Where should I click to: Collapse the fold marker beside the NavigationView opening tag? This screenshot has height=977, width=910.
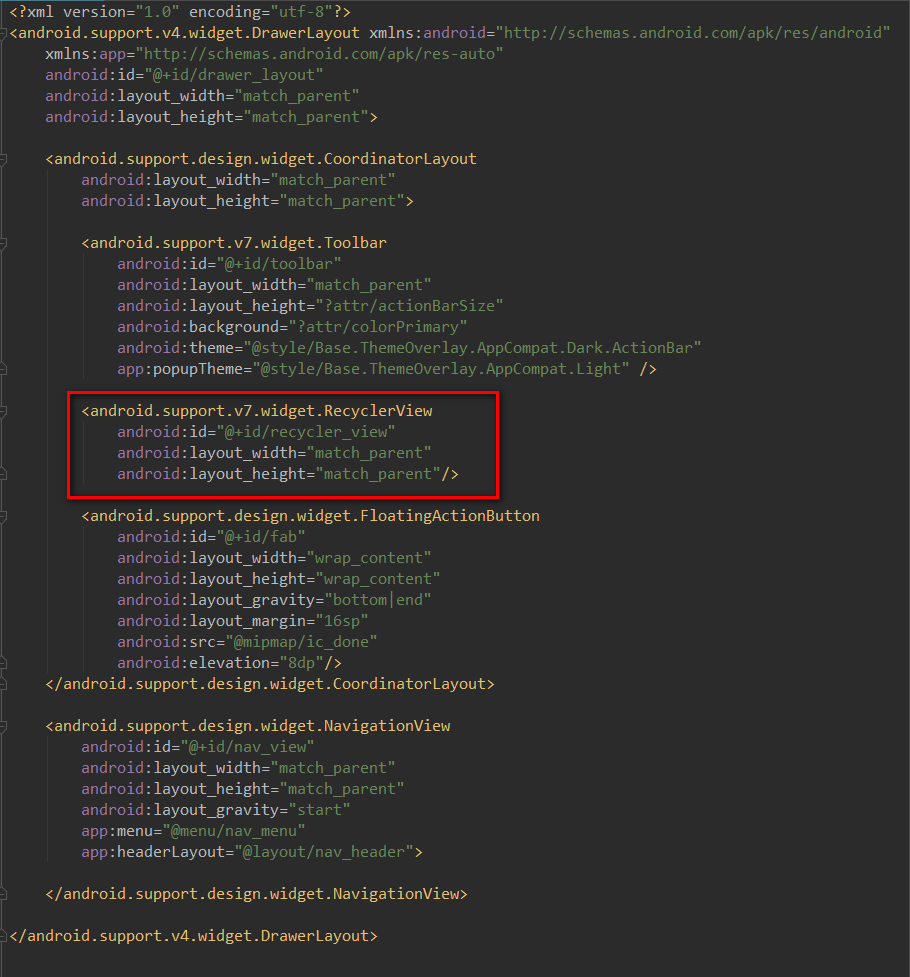(x=3, y=727)
